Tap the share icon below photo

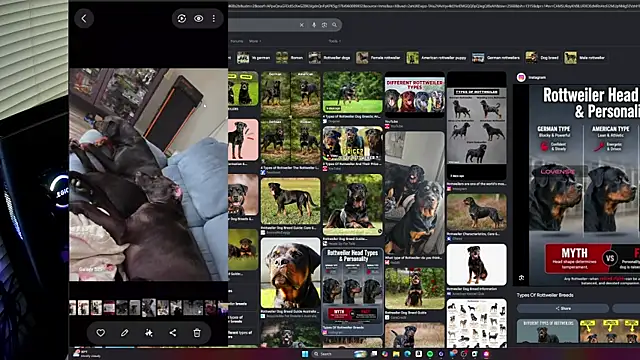[173, 333]
